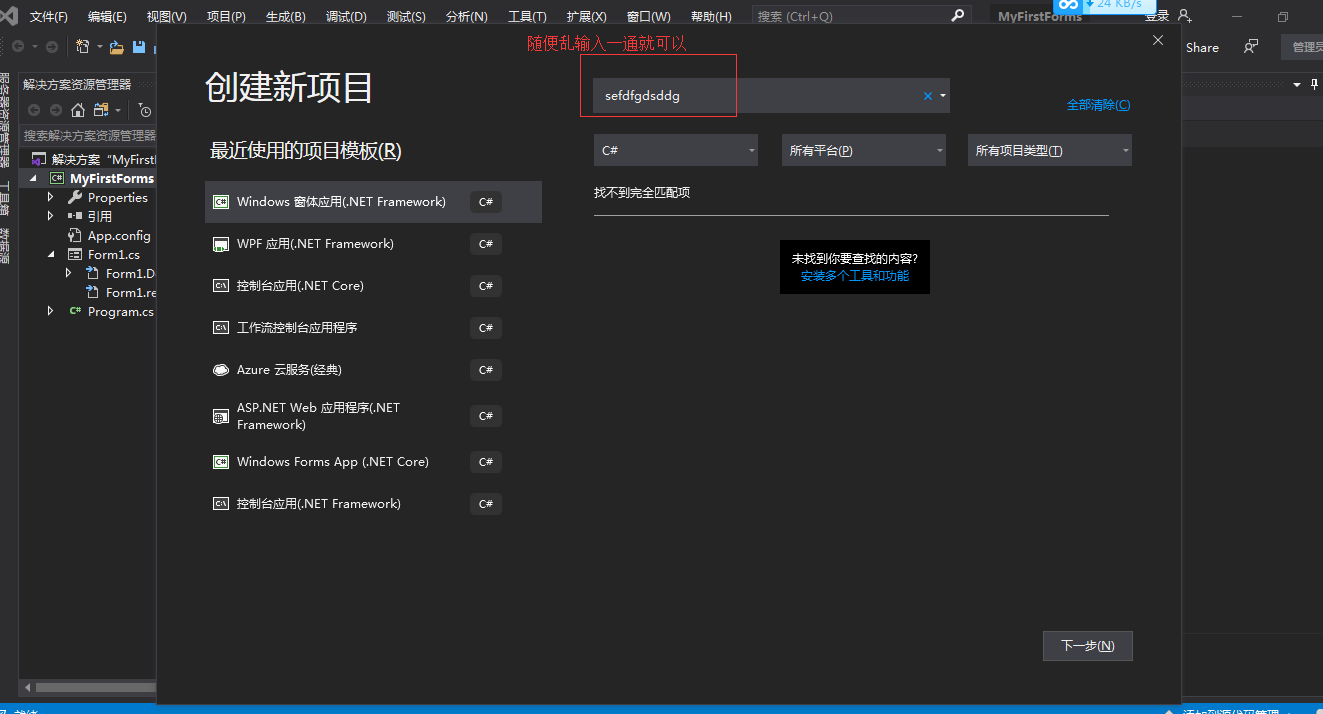Click the 登录 sign-in text

click(x=1157, y=16)
